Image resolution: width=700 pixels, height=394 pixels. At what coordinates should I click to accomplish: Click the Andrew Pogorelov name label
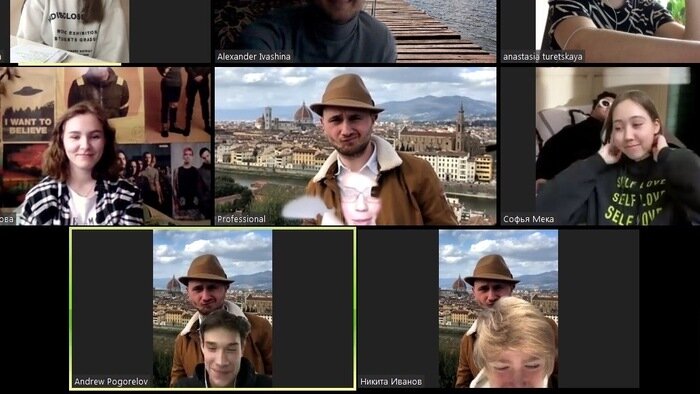[111, 382]
